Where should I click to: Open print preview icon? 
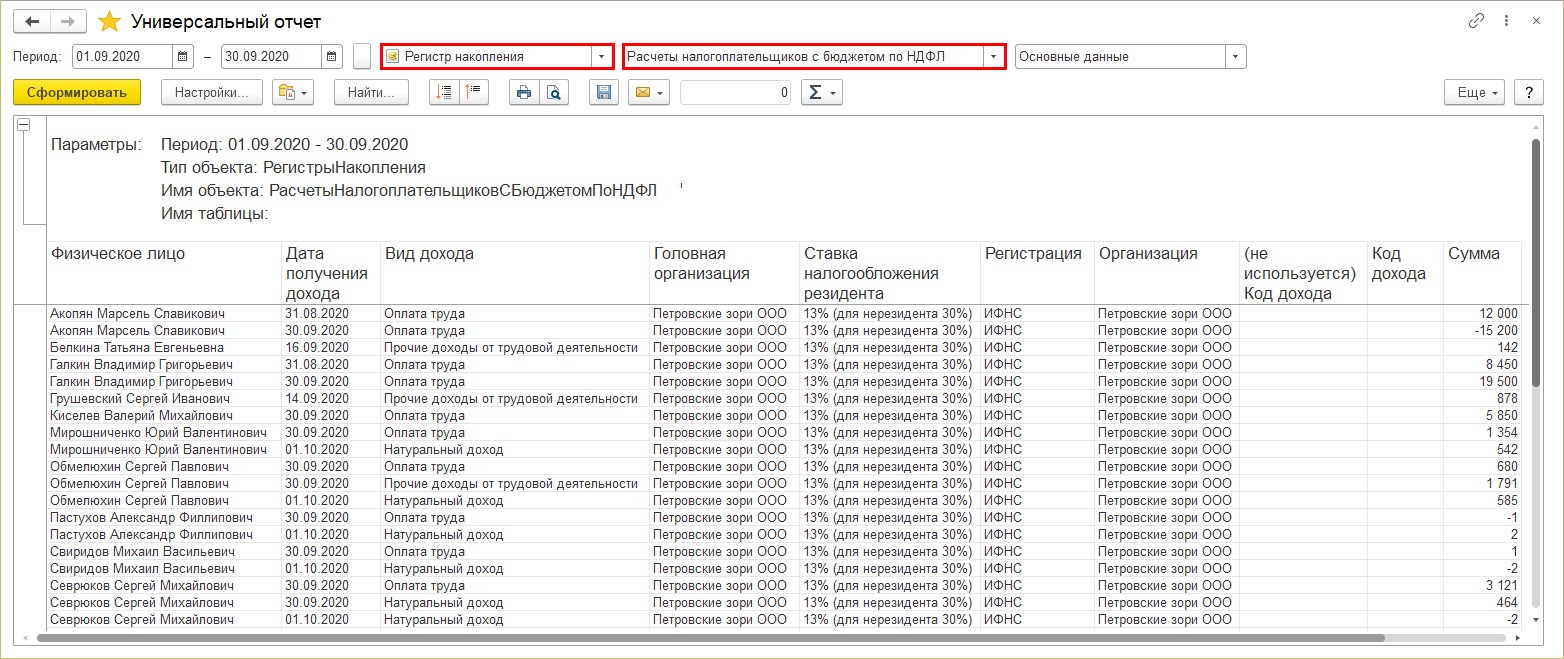pos(554,92)
